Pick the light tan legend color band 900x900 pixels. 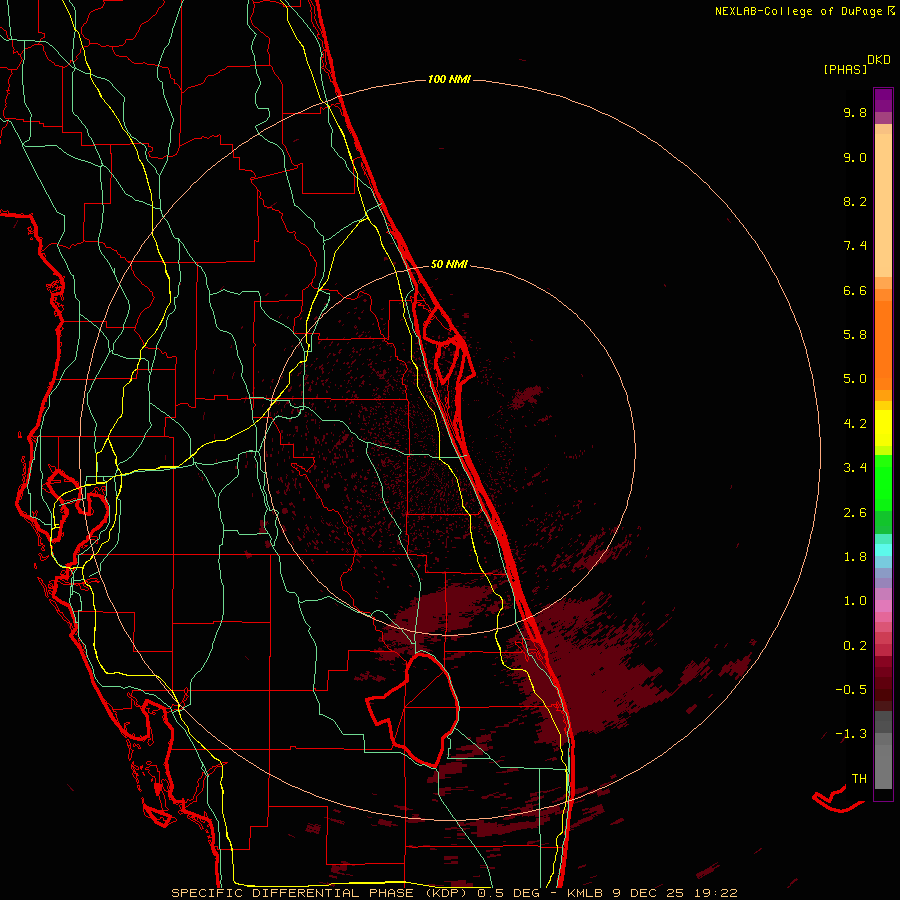tap(883, 205)
